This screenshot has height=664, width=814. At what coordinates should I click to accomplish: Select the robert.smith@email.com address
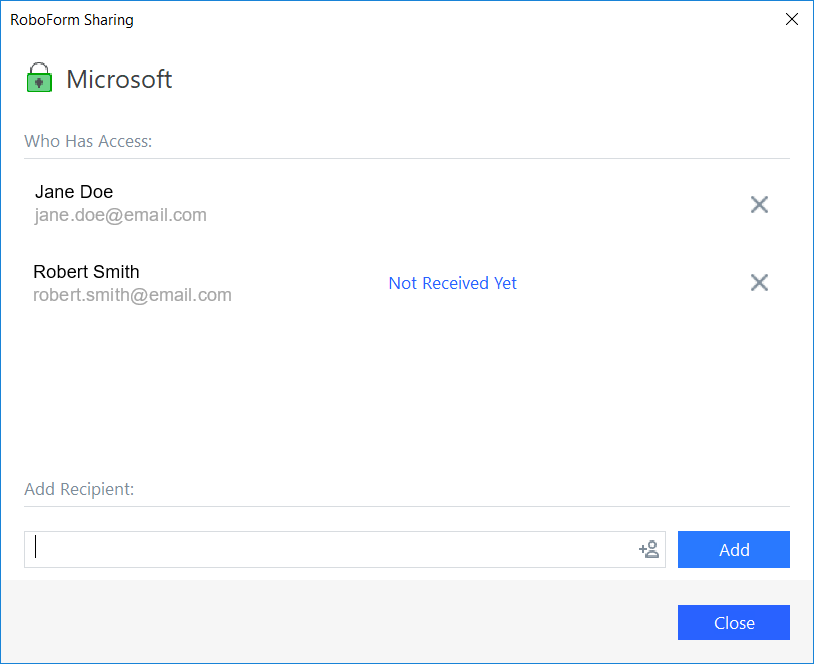[132, 295]
